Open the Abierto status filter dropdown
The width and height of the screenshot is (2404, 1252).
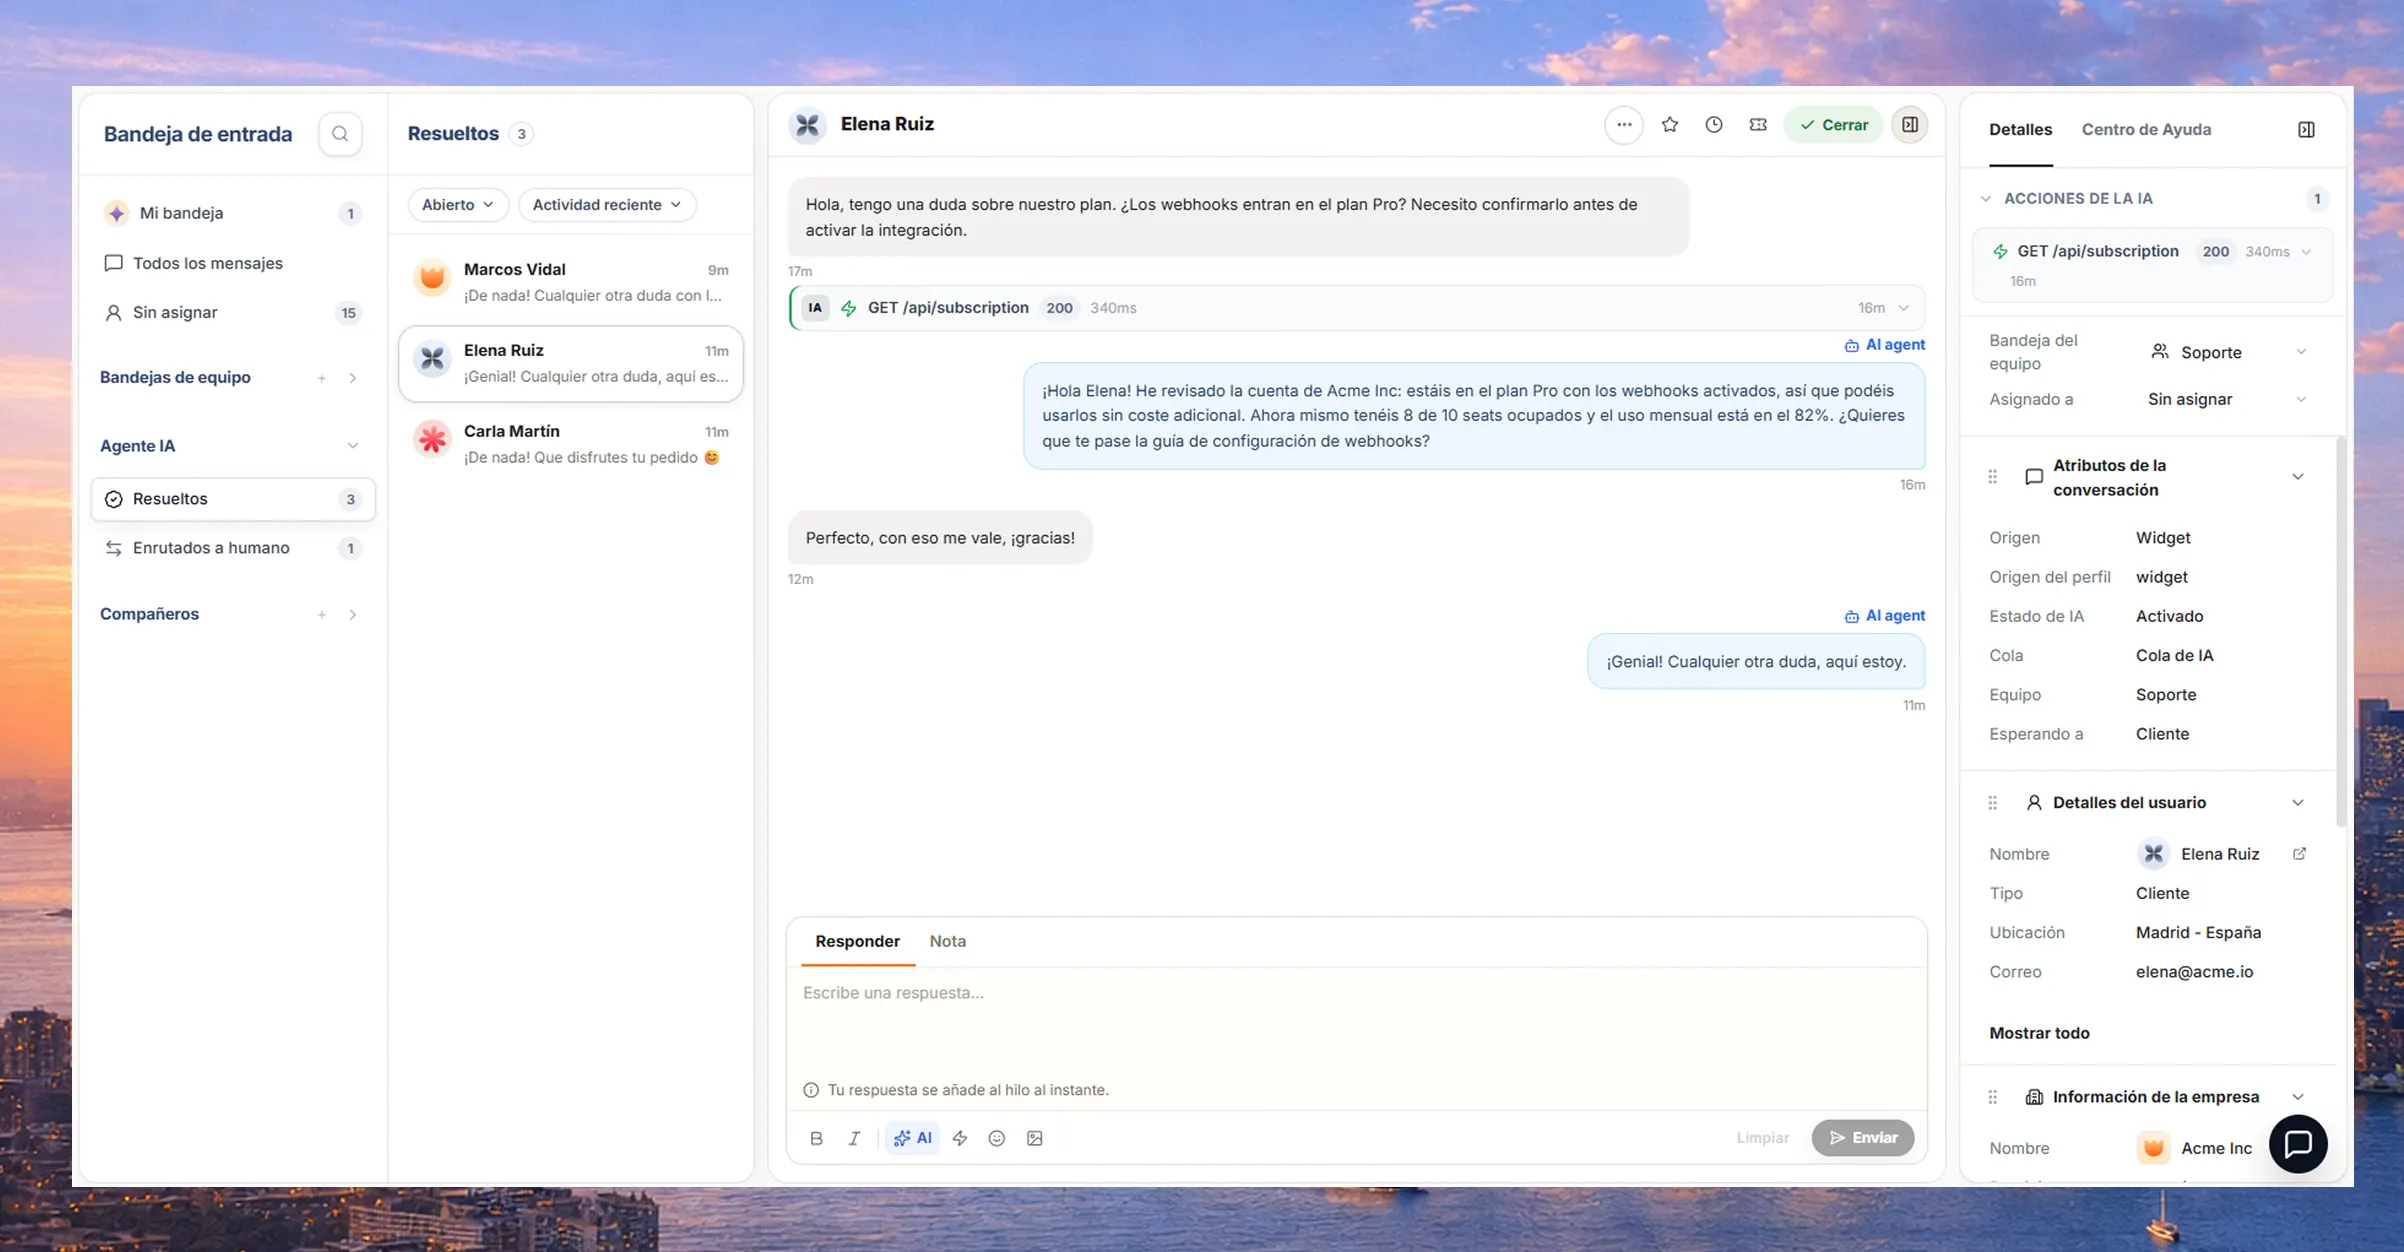458,205
